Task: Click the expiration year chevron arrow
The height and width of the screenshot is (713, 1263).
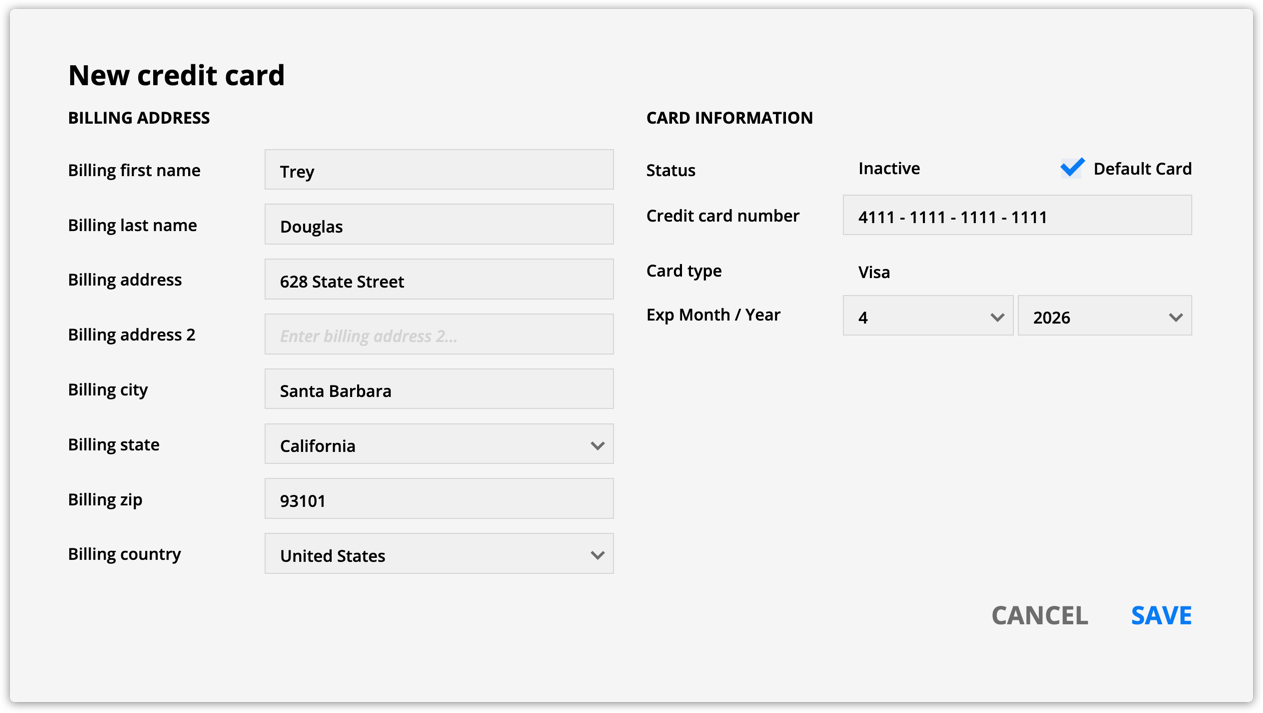Action: 1176,317
